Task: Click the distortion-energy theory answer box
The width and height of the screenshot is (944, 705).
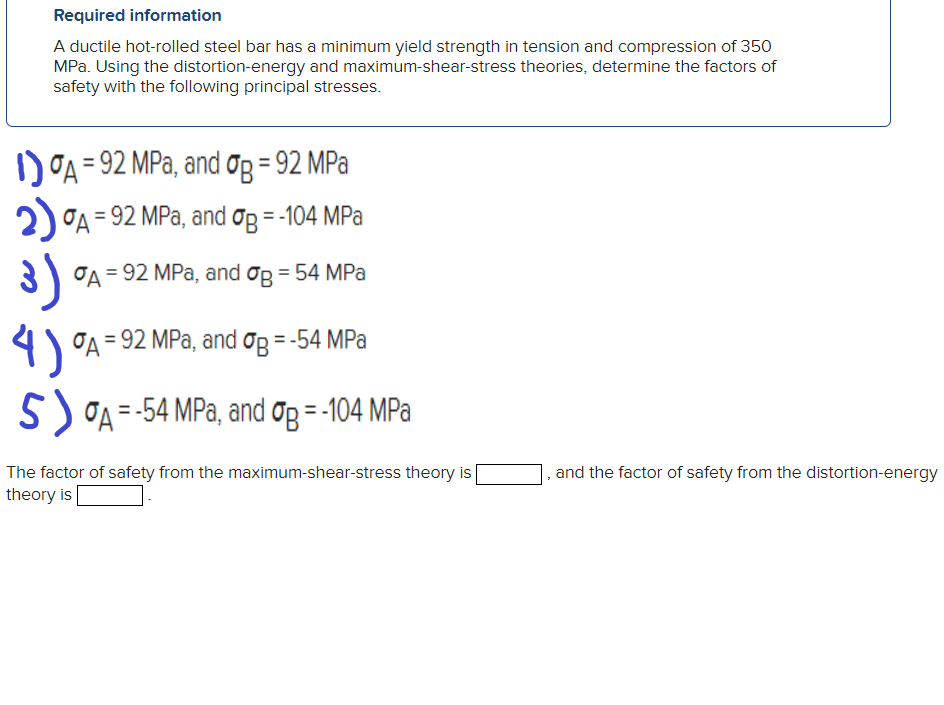Action: [109, 495]
